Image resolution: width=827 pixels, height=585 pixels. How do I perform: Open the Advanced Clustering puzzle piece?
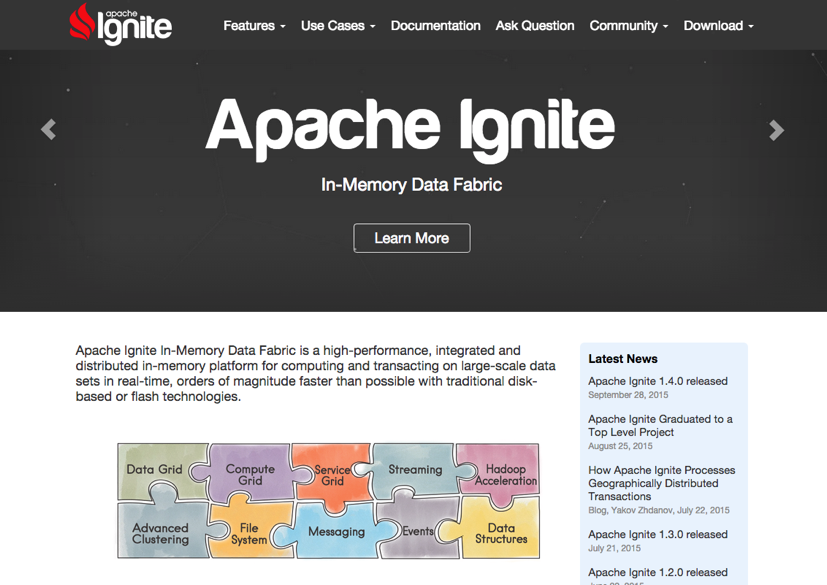tap(160, 533)
